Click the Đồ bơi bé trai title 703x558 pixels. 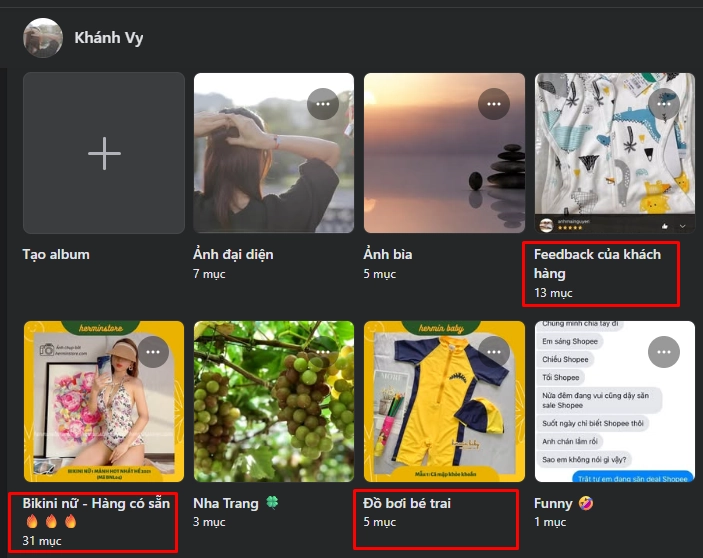(407, 503)
